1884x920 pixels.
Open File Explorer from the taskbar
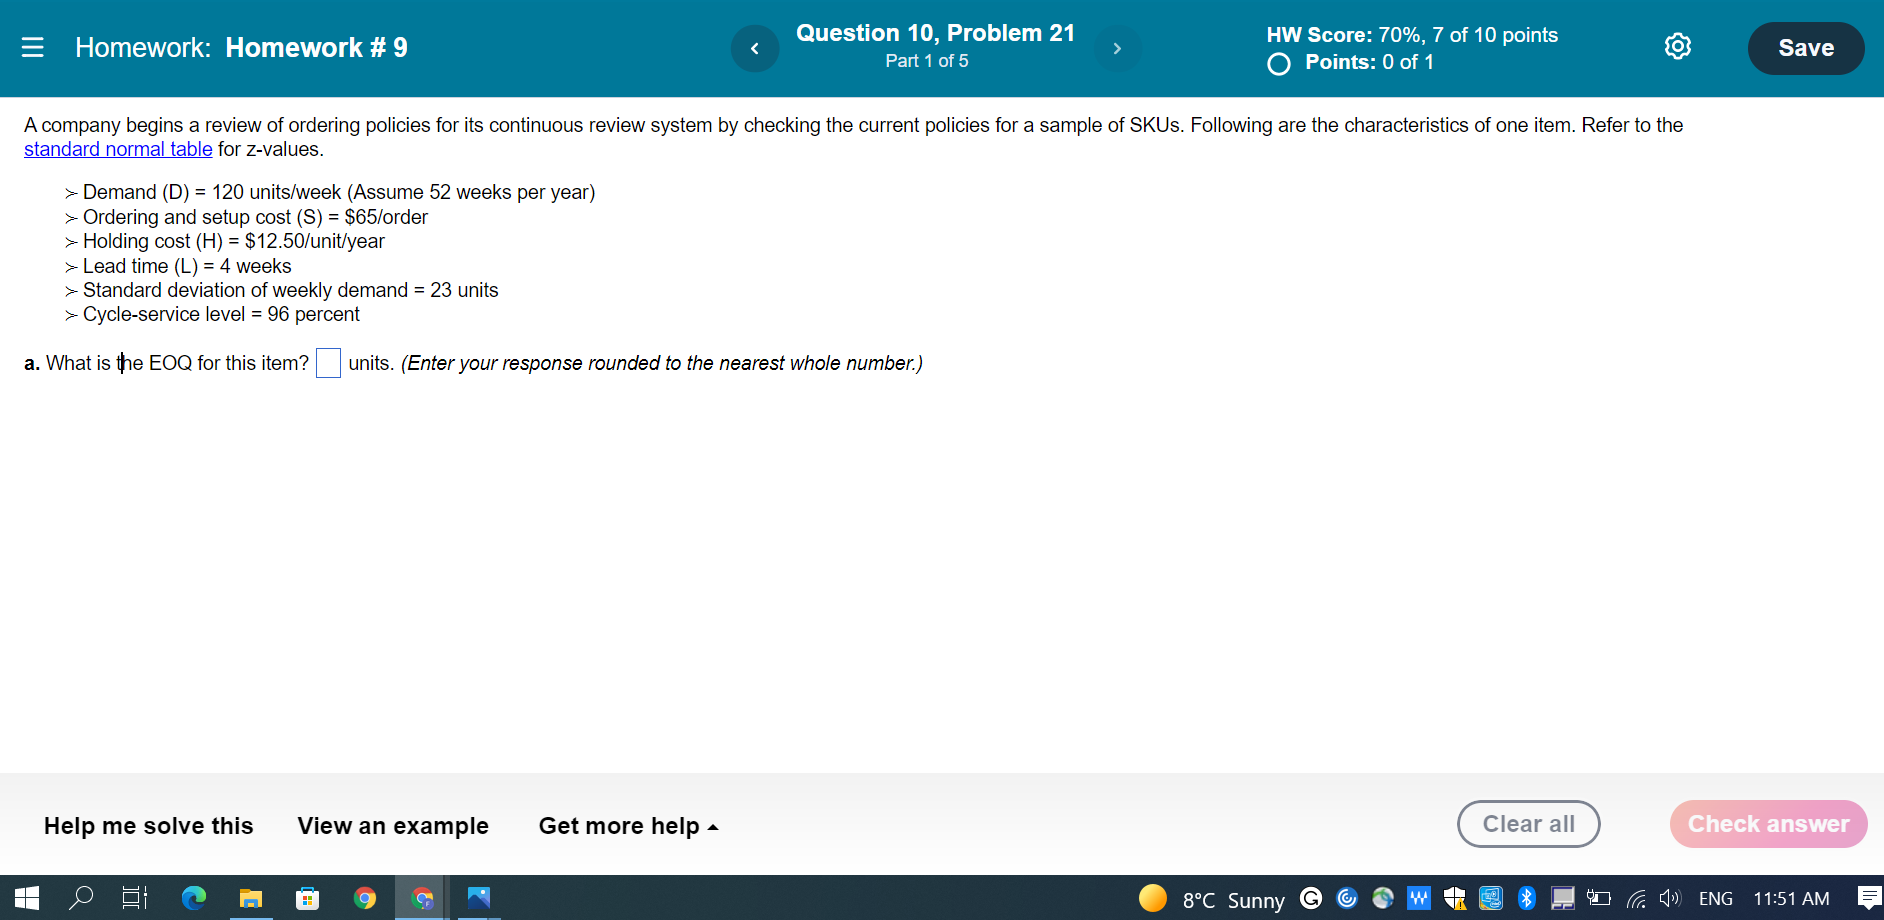coord(251,898)
